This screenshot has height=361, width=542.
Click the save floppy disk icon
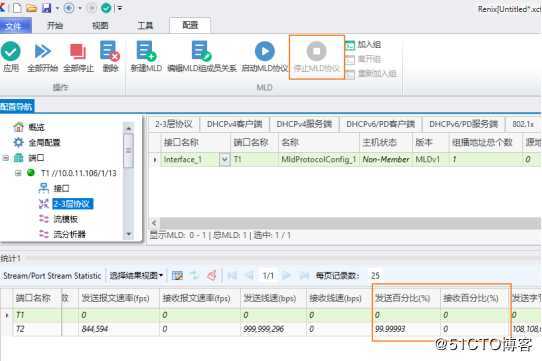(x=46, y=8)
